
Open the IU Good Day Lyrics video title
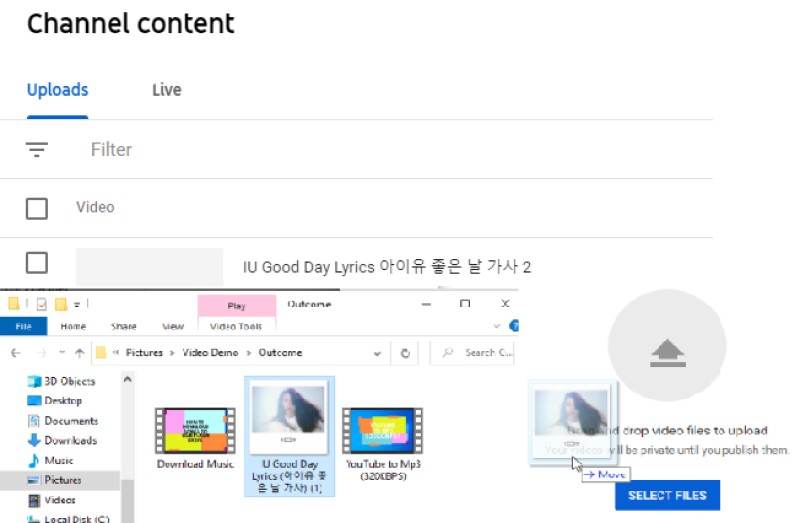[x=387, y=267]
